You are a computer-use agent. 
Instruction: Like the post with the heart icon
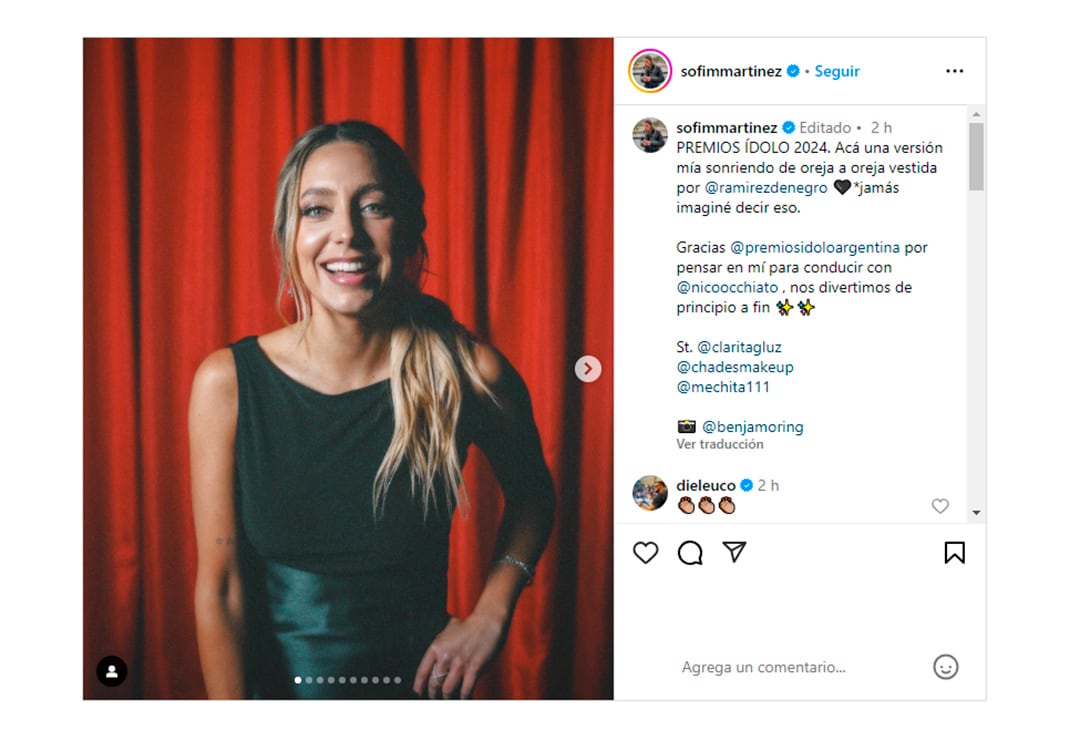(x=646, y=553)
